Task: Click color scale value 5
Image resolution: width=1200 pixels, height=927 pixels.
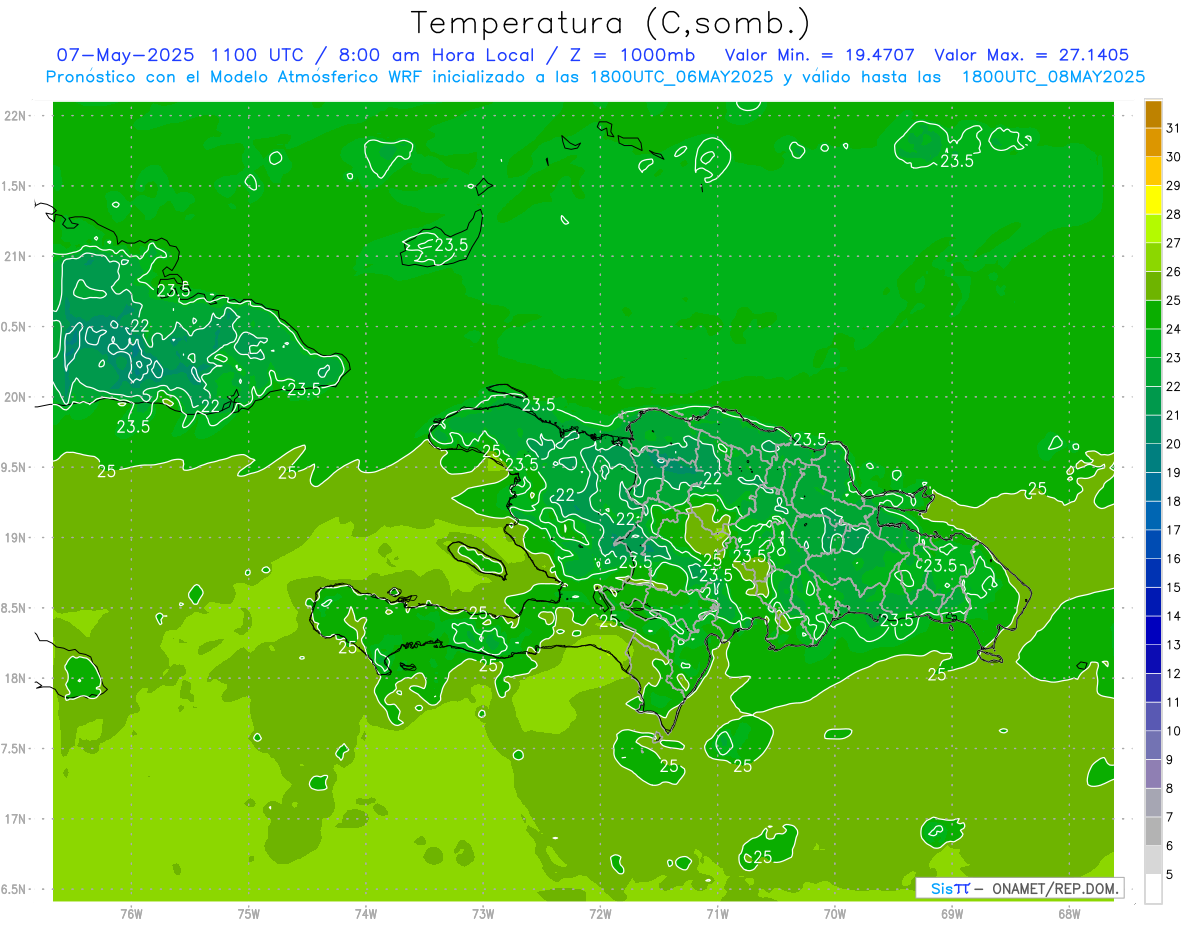Action: (1170, 874)
